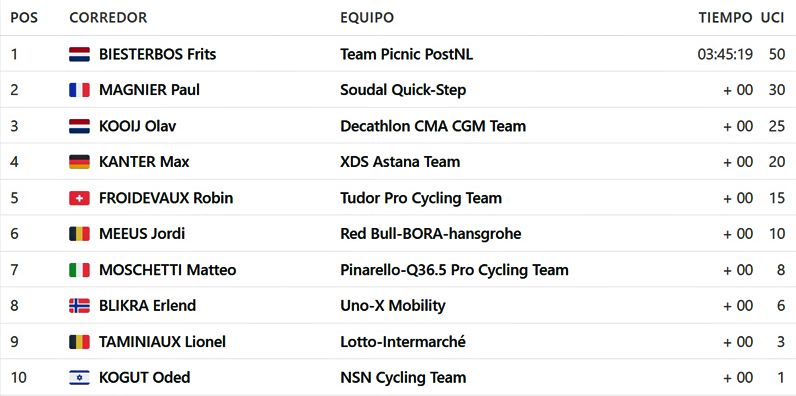Open the Uno-X Mobility team link
The image size is (796, 396).
(x=392, y=306)
